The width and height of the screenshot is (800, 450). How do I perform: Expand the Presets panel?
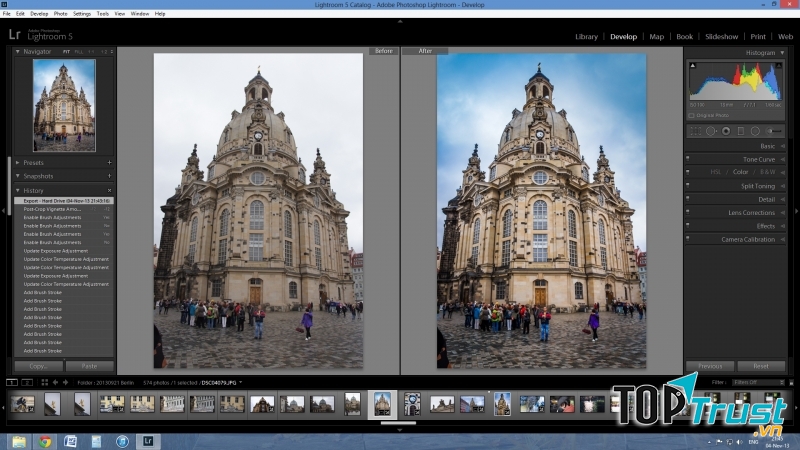17,163
